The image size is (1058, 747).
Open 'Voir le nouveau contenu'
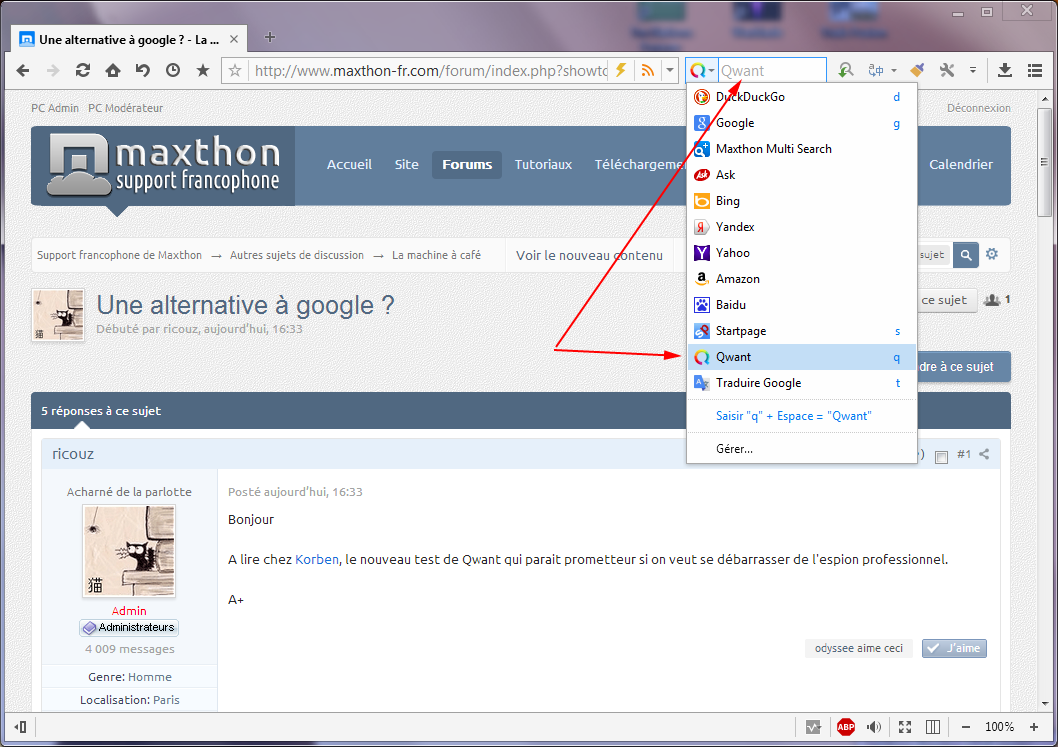click(589, 256)
